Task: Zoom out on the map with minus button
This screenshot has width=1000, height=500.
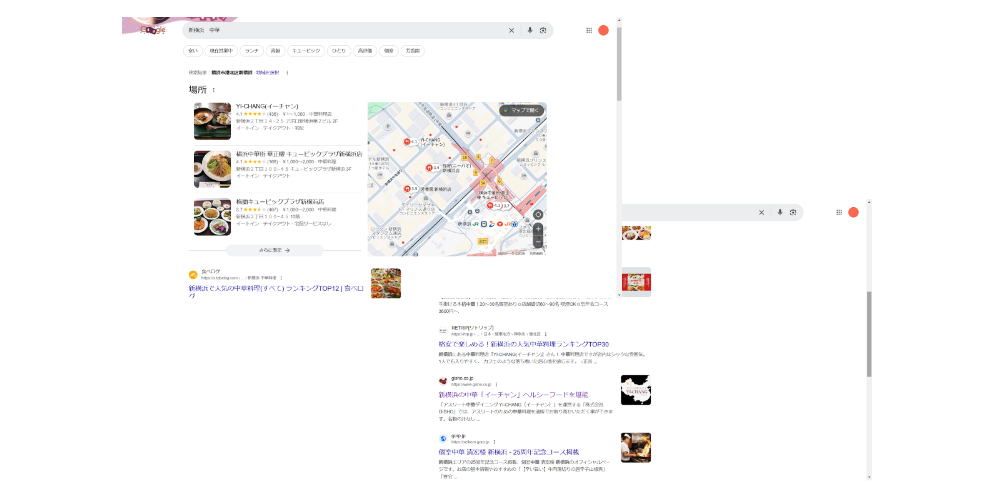Action: (x=538, y=242)
